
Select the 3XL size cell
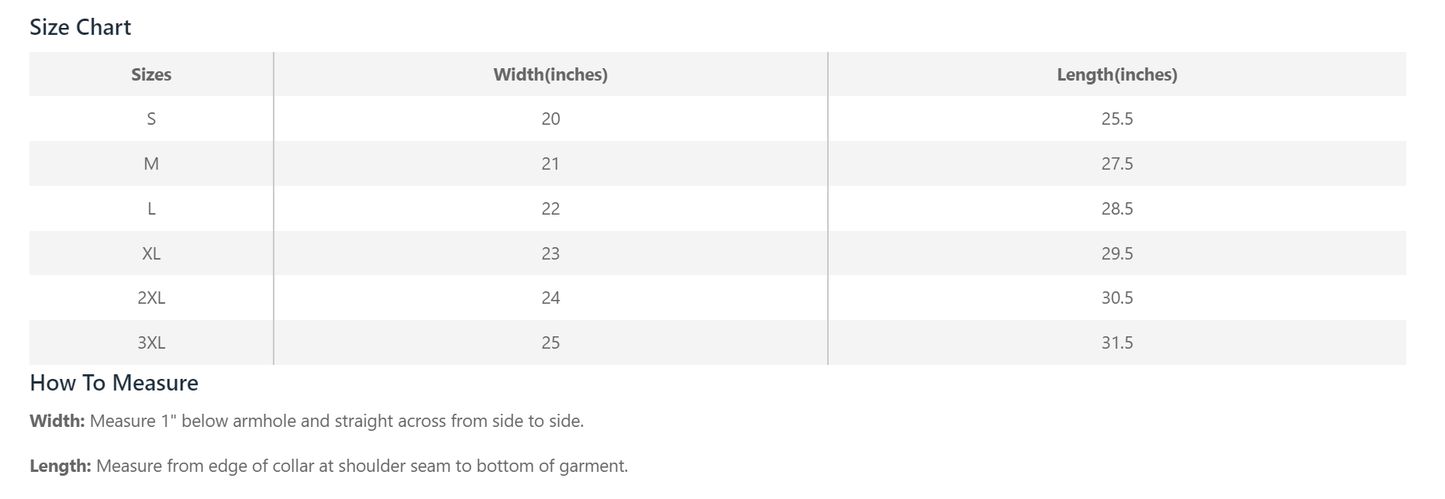pyautogui.click(x=151, y=343)
